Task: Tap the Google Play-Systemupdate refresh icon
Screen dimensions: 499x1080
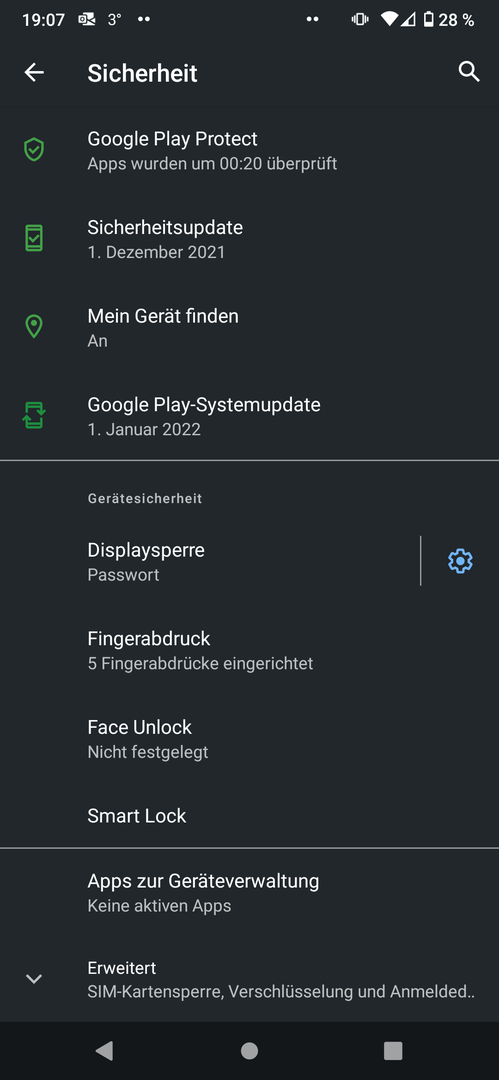Action: click(x=34, y=415)
